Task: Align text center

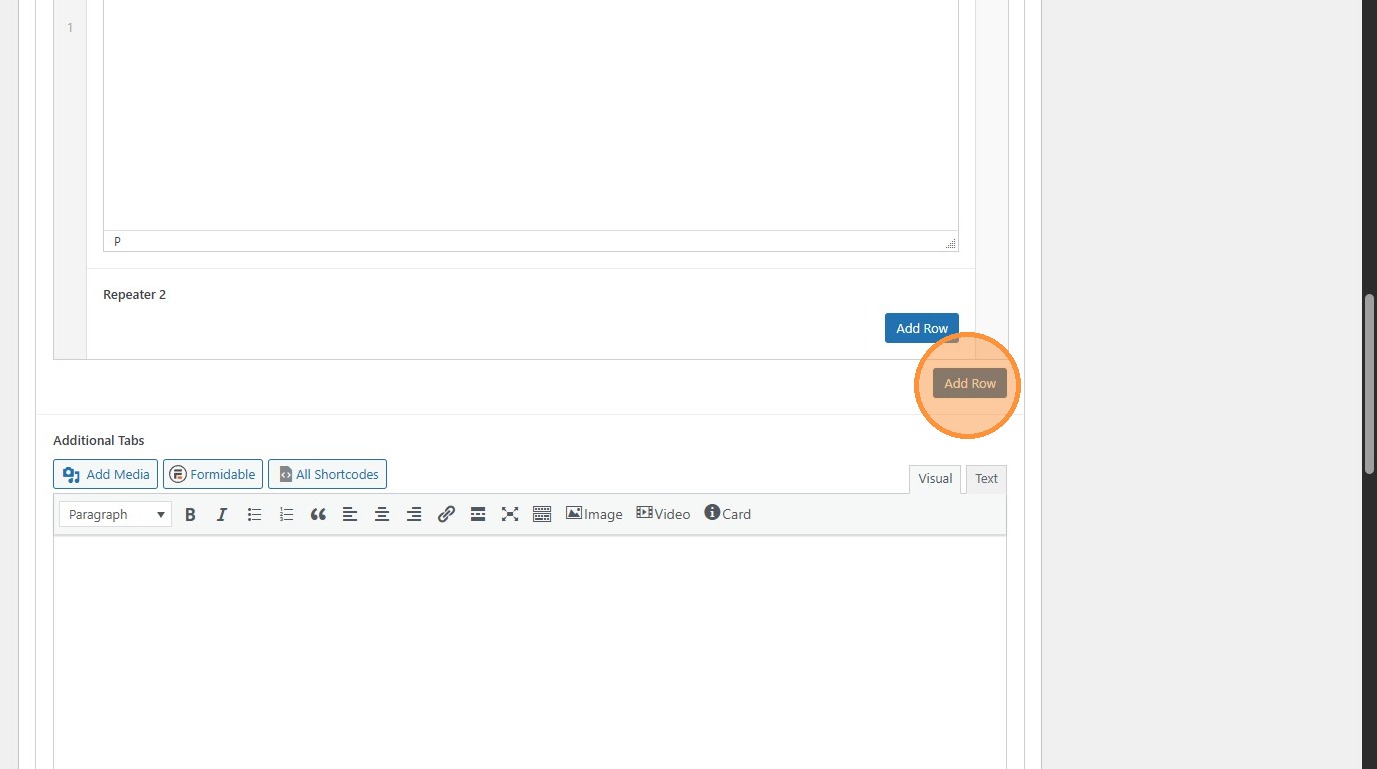Action: tap(382, 514)
